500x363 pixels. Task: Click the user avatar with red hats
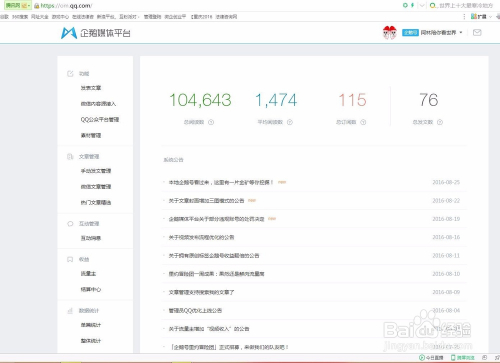pyautogui.click(x=390, y=32)
